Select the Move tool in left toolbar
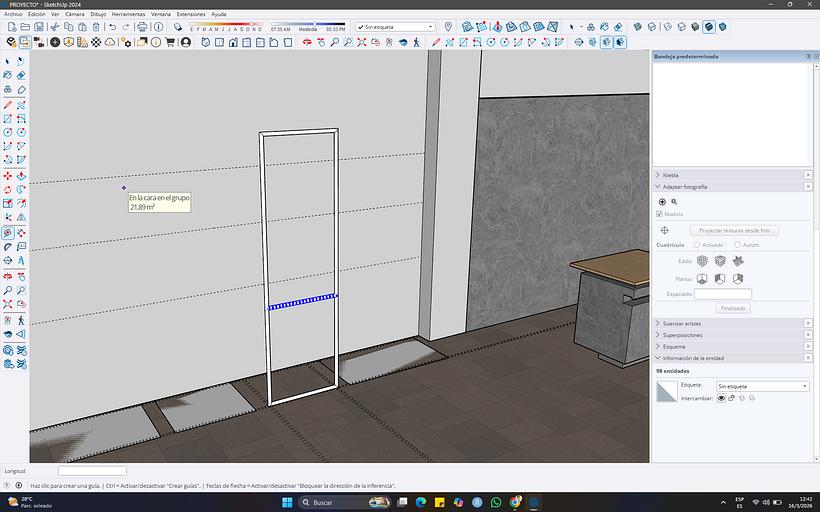Image resolution: width=820 pixels, height=512 pixels. click(x=8, y=176)
